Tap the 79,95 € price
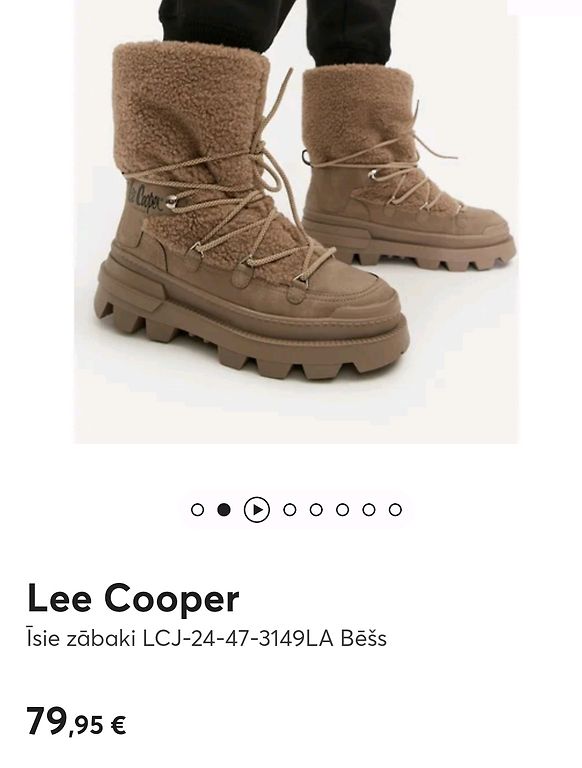 point(76,722)
